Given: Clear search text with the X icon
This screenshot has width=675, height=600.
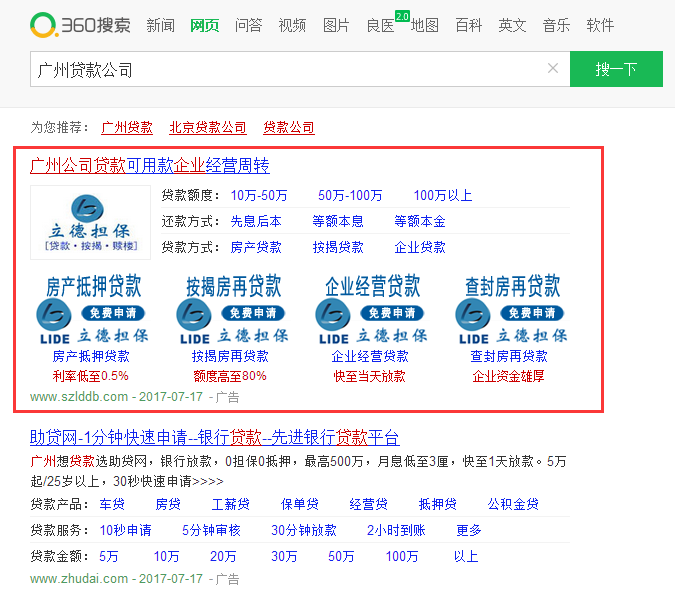Looking at the screenshot, I should pos(552,69).
